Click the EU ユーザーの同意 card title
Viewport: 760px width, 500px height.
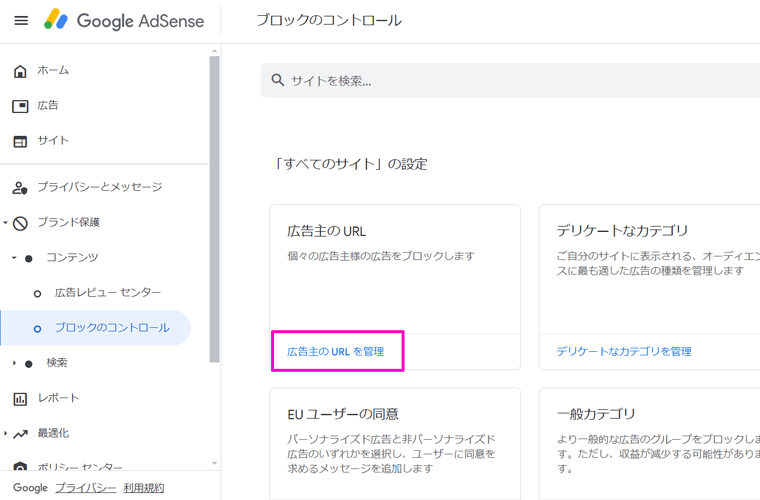343,415
